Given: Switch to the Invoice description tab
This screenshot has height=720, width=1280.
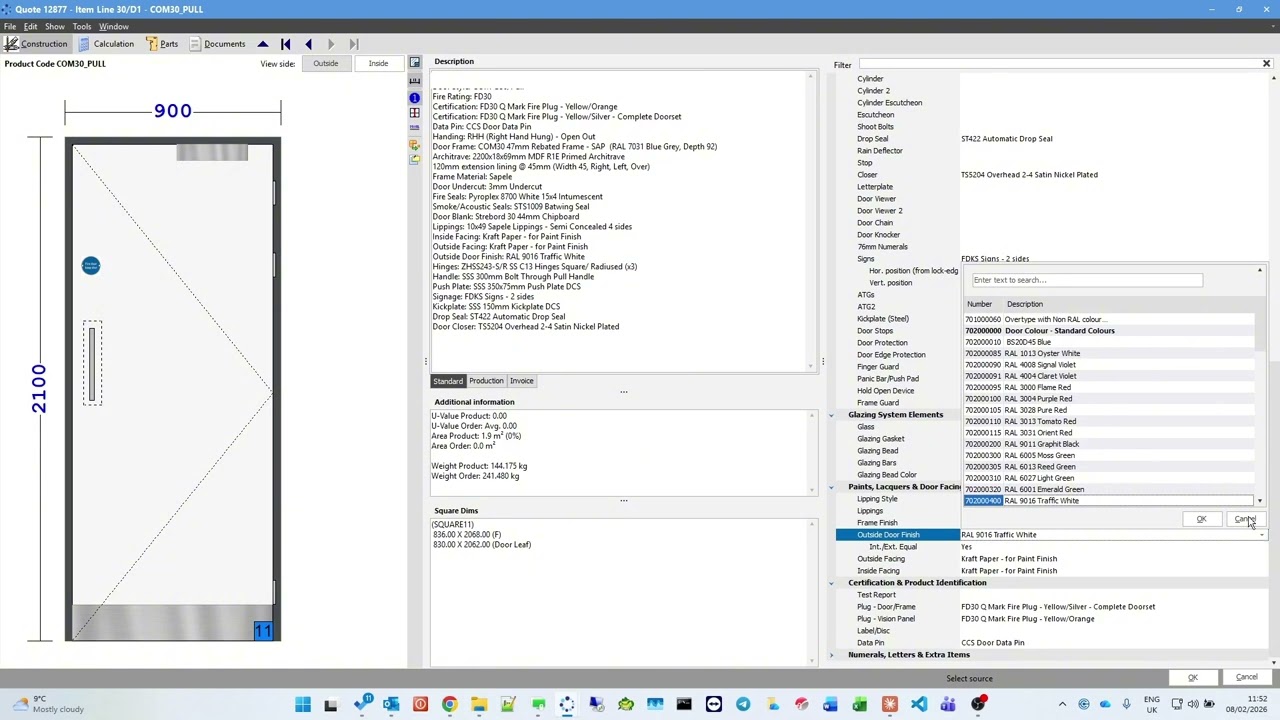Looking at the screenshot, I should click(x=521, y=381).
